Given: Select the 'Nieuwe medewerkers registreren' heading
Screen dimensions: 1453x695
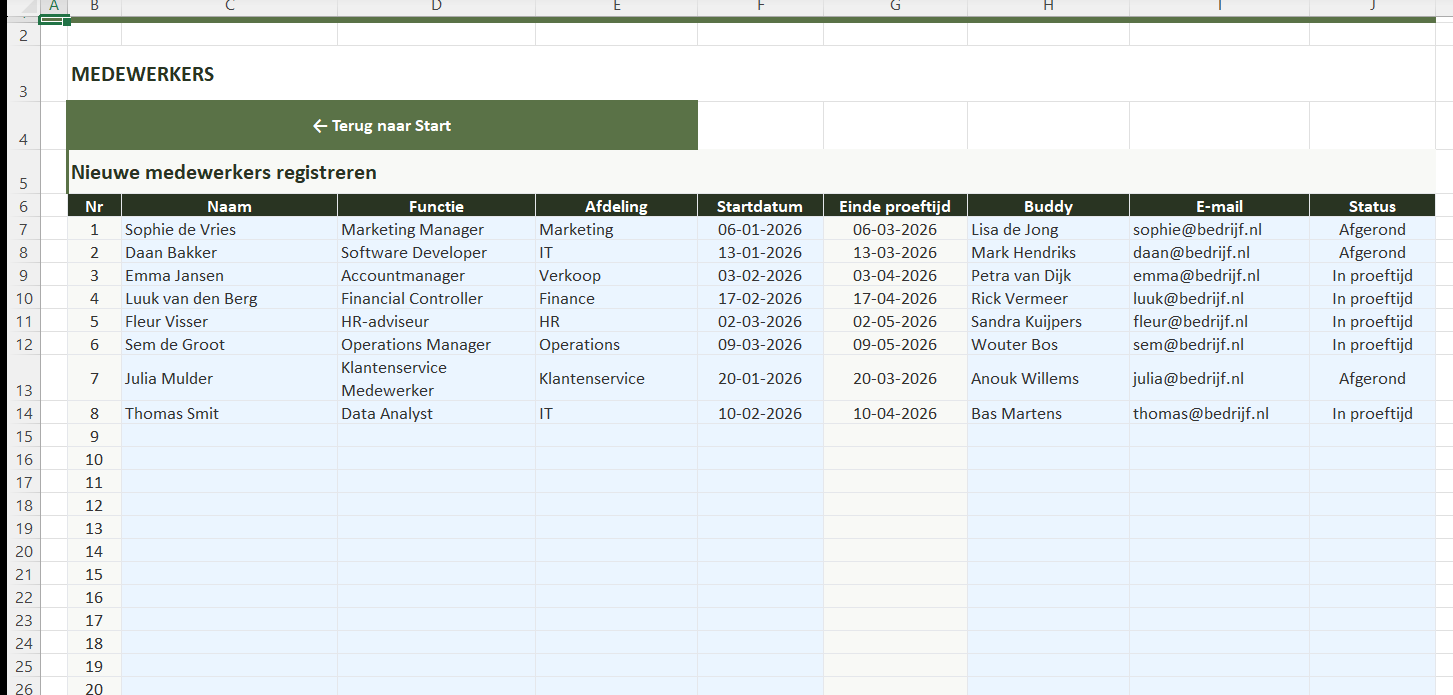Looking at the screenshot, I should pyautogui.click(x=224, y=173).
